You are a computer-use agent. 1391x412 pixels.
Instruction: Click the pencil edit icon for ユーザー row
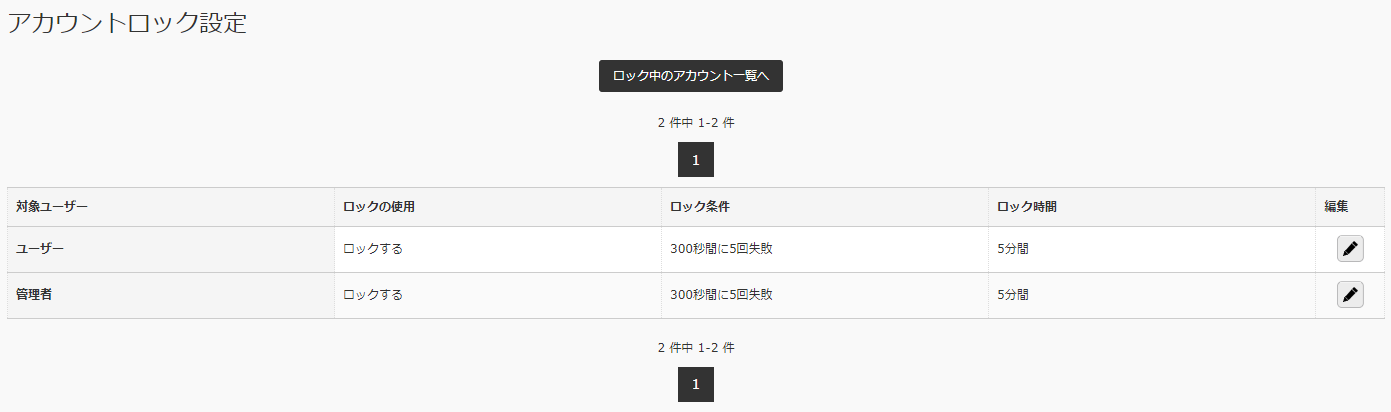(x=1350, y=249)
